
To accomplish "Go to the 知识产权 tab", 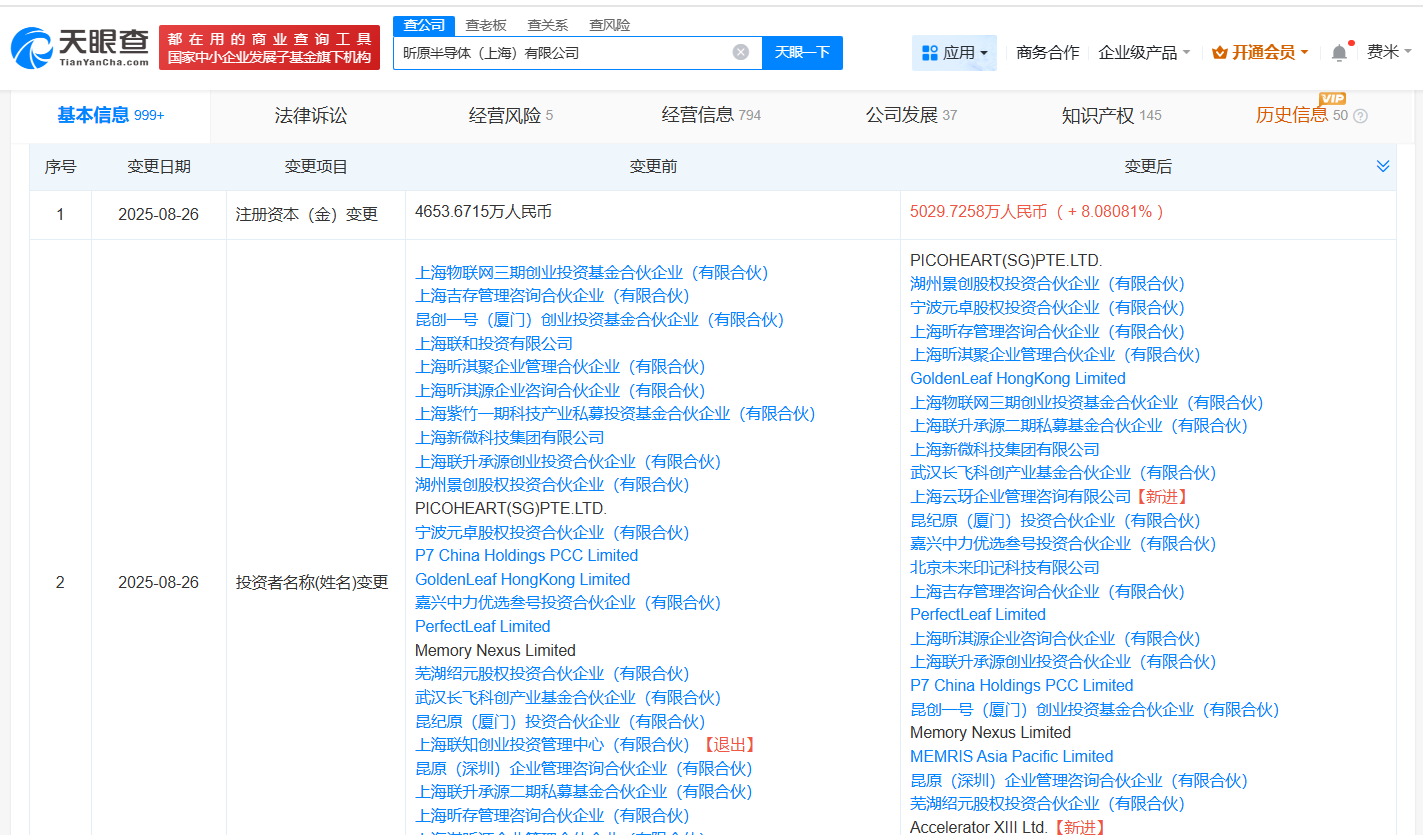I will (1097, 116).
